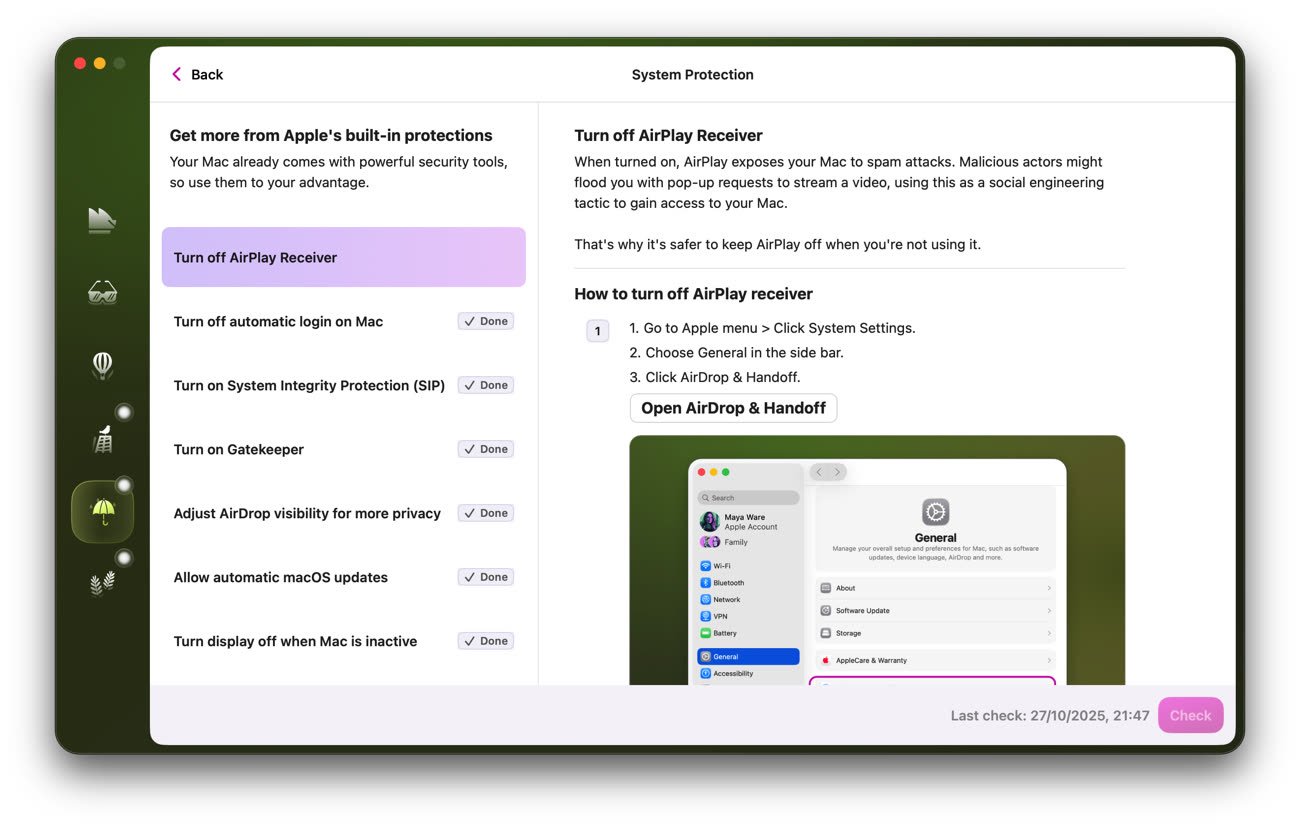Click the sunglasses icon in the sidebar
This screenshot has height=827, width=1300.
click(x=102, y=293)
